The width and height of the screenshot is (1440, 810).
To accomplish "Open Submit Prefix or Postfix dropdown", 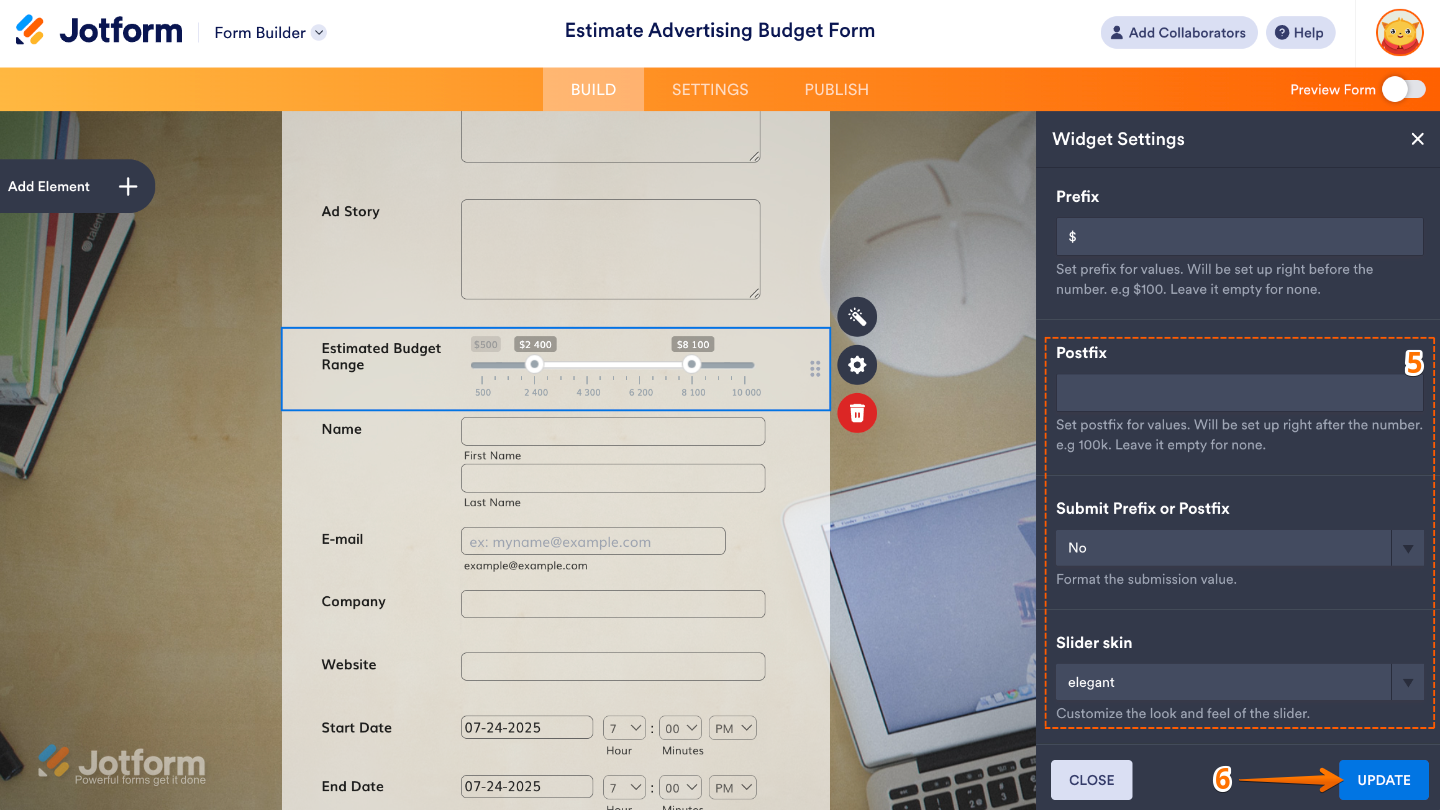I will [1239, 548].
